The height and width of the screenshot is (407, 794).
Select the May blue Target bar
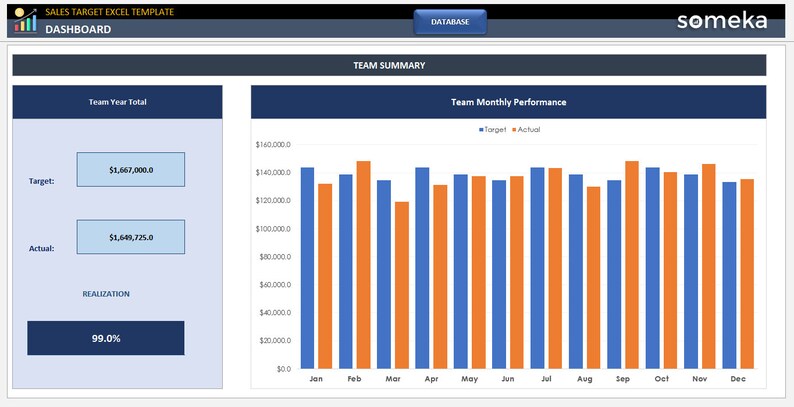pos(461,271)
